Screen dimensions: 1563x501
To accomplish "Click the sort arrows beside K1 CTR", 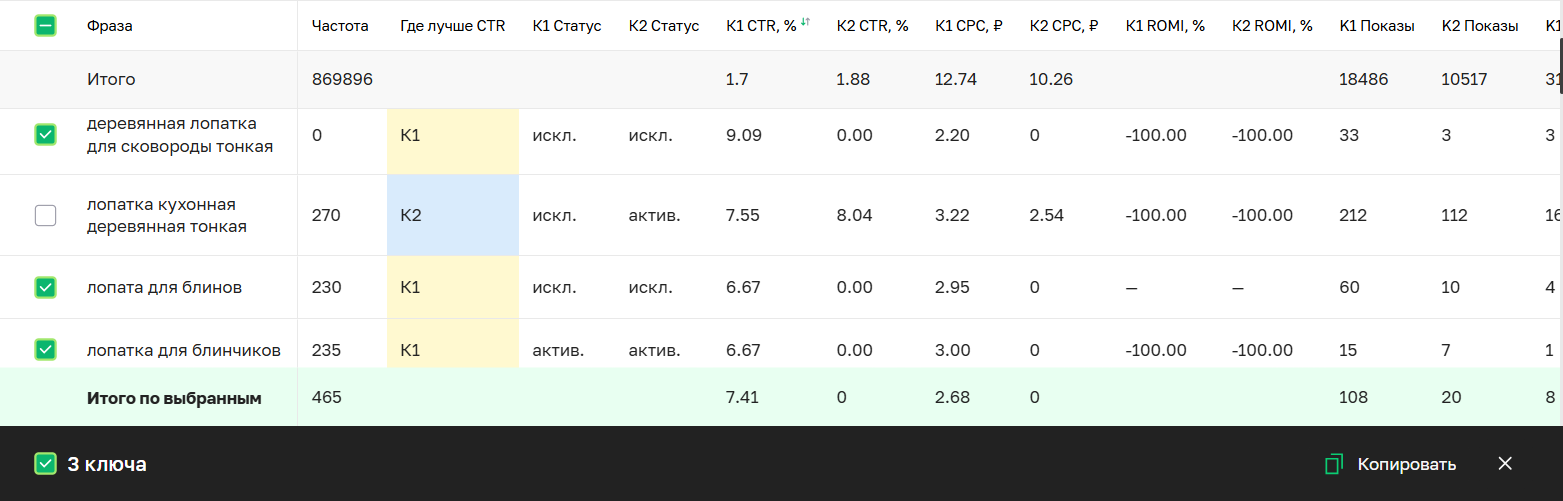I will pyautogui.click(x=805, y=21).
